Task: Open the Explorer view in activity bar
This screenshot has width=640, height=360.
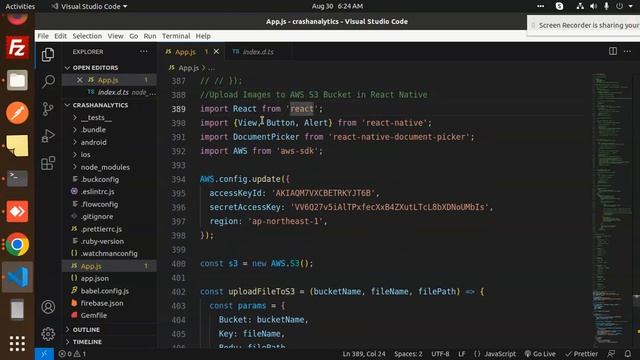Action: tap(48, 54)
